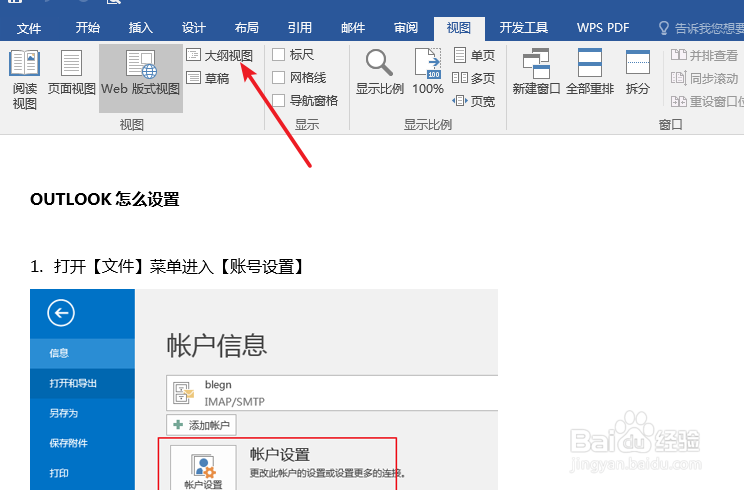Switch to Reading view (阅读视图)

[x=24, y=79]
